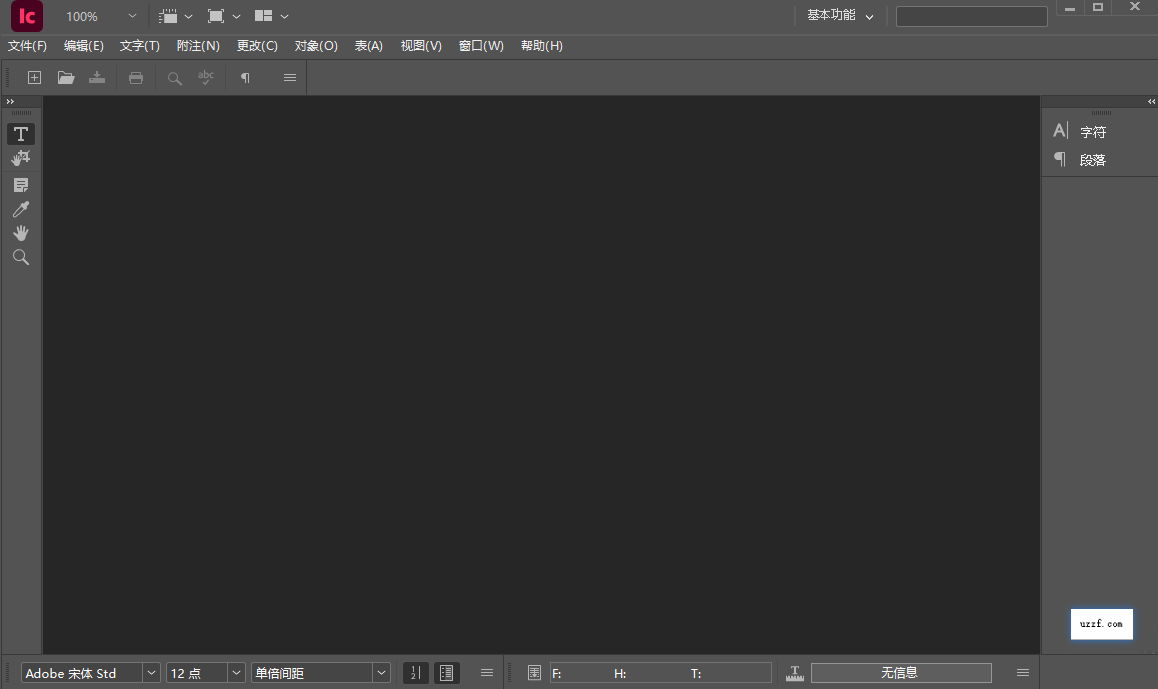Select the Position tool
Screen dimensions: 1158x689
tap(20, 158)
